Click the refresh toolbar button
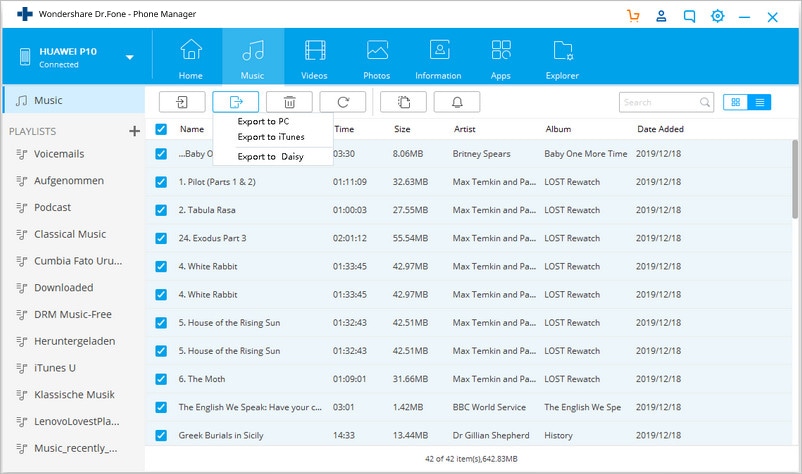The width and height of the screenshot is (802, 474). pos(343,102)
